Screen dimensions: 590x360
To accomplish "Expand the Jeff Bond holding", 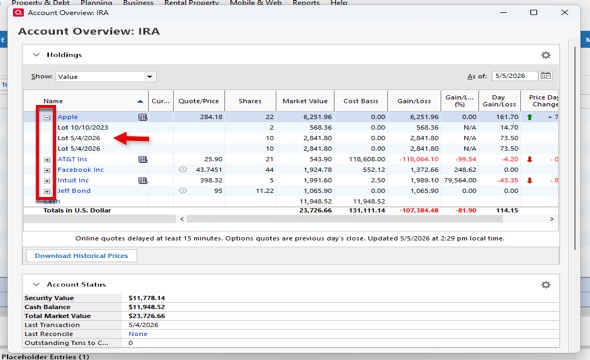I will (x=47, y=191).
